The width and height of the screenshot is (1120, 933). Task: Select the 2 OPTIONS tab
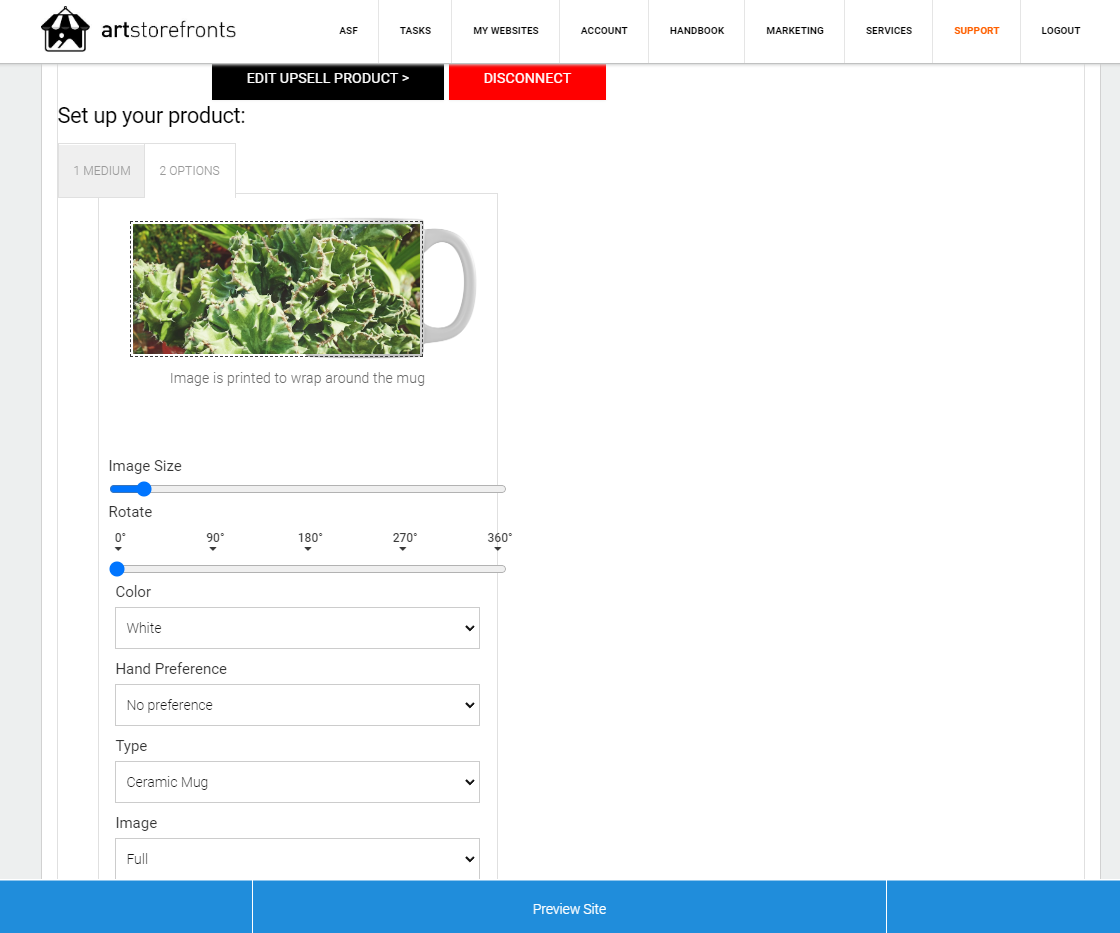[190, 171]
